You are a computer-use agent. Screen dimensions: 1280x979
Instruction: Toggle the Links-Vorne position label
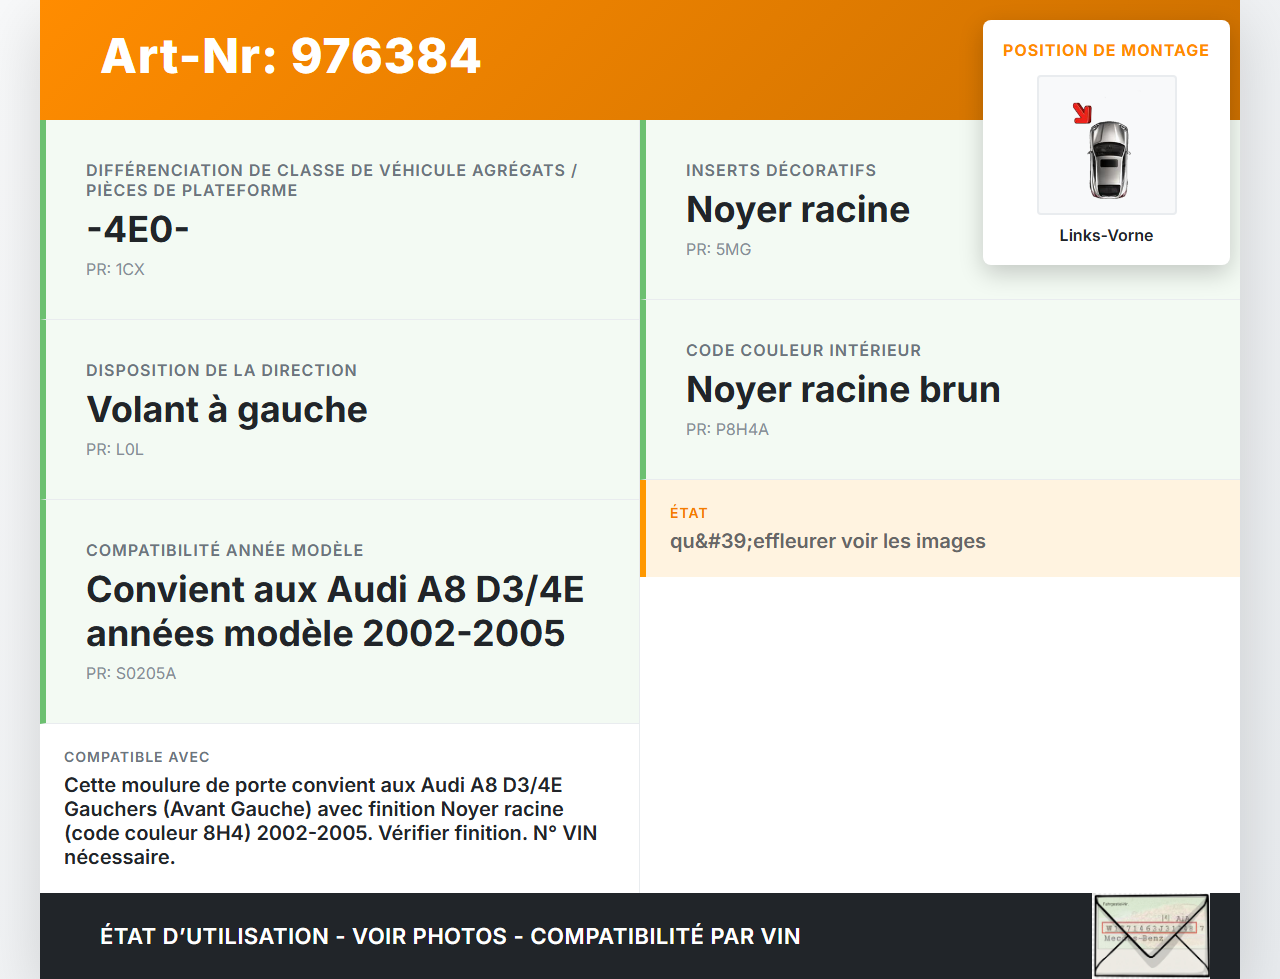[x=1106, y=235]
